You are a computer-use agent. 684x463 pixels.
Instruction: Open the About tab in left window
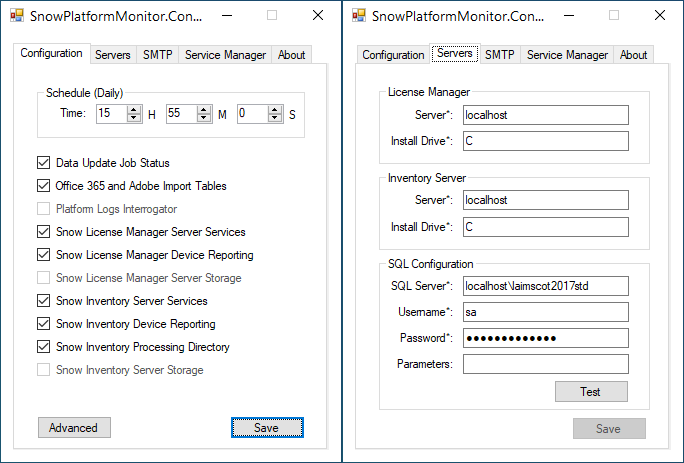click(x=291, y=55)
